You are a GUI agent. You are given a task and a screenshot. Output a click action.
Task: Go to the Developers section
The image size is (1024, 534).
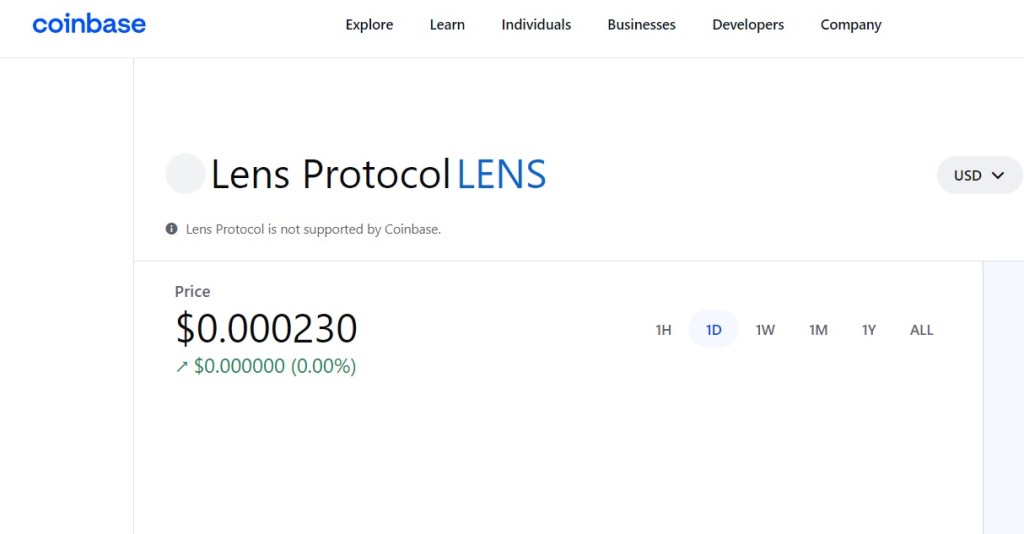(748, 25)
